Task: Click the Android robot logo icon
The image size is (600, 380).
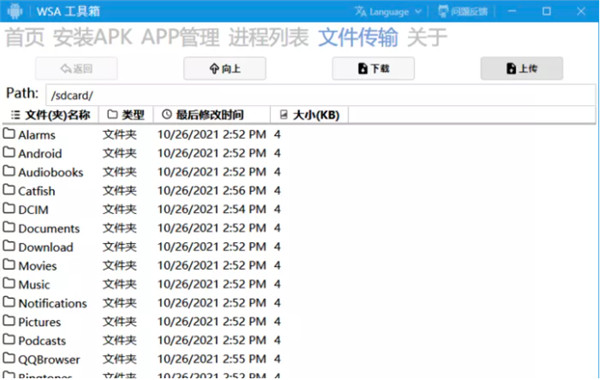Action: pos(15,11)
